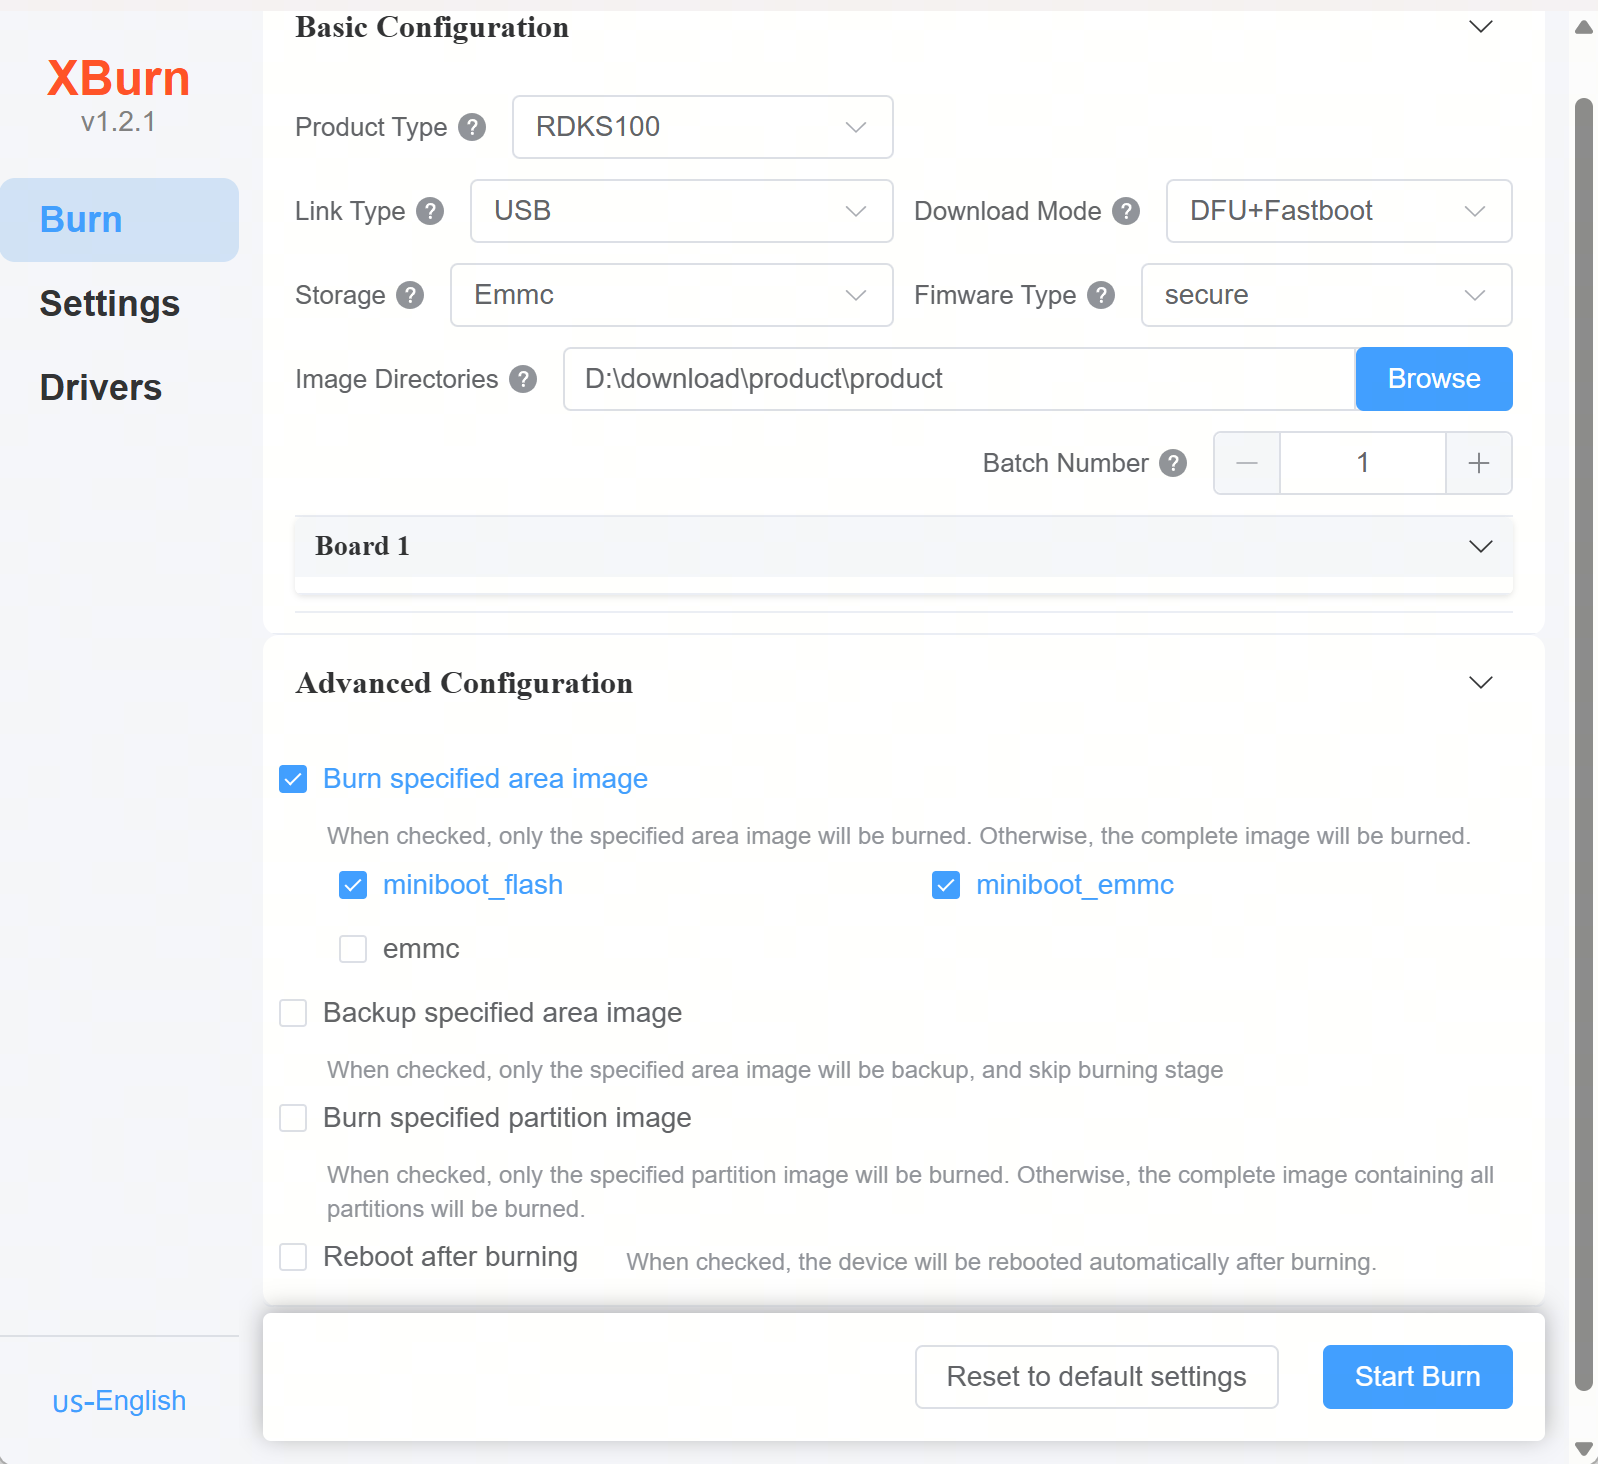The width and height of the screenshot is (1598, 1464).
Task: Click the Image Directories help icon
Action: [523, 379]
